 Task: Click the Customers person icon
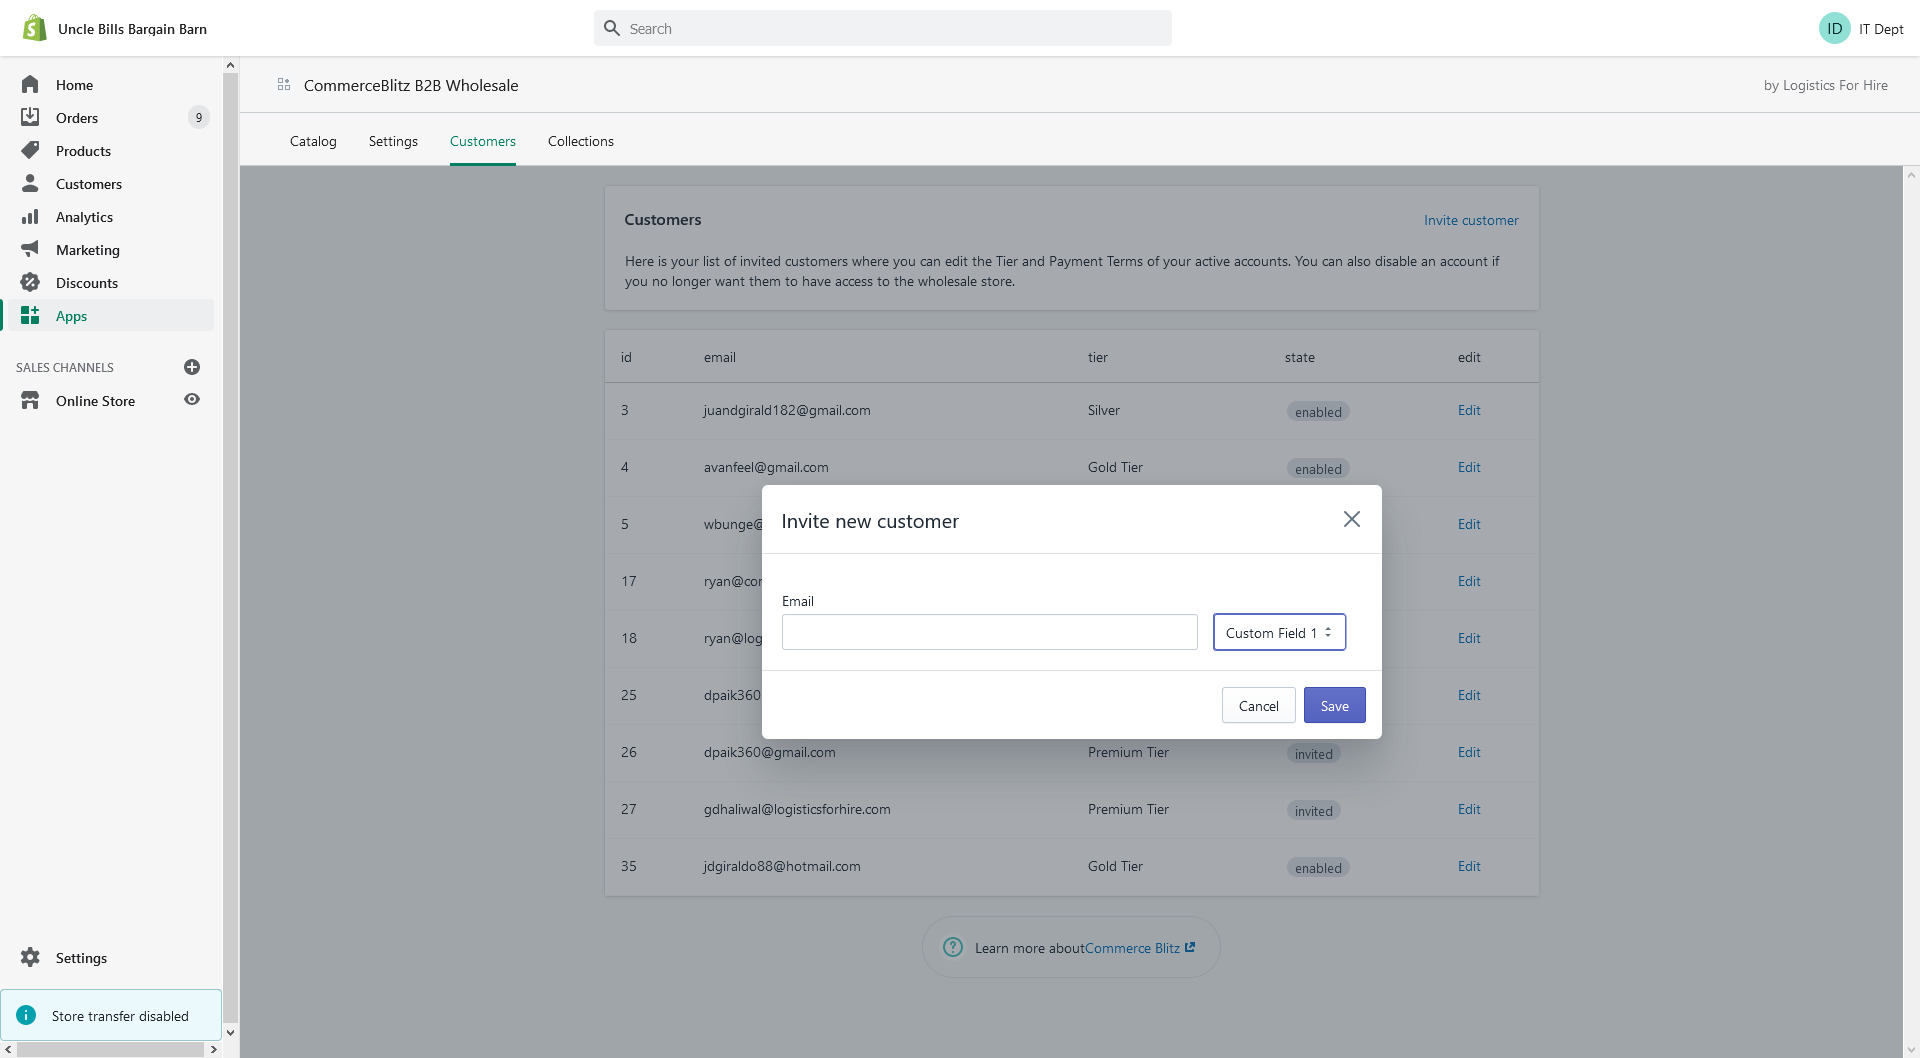pyautogui.click(x=30, y=184)
